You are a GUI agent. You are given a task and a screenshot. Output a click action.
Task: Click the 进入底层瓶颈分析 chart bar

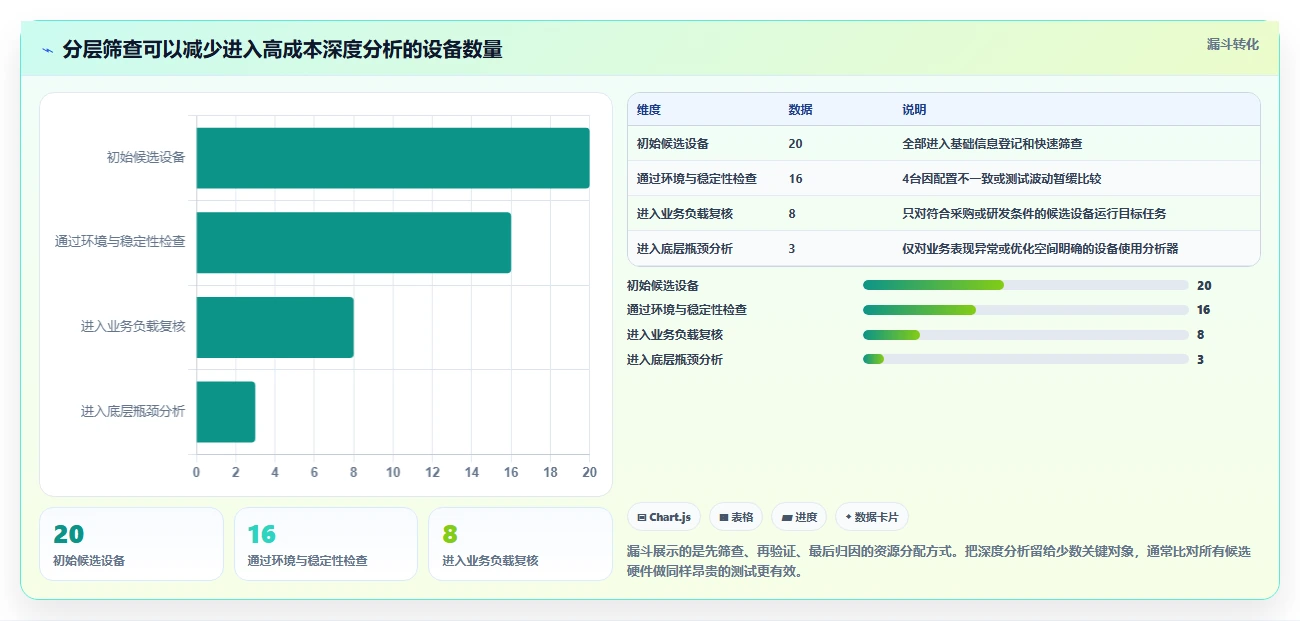(226, 412)
